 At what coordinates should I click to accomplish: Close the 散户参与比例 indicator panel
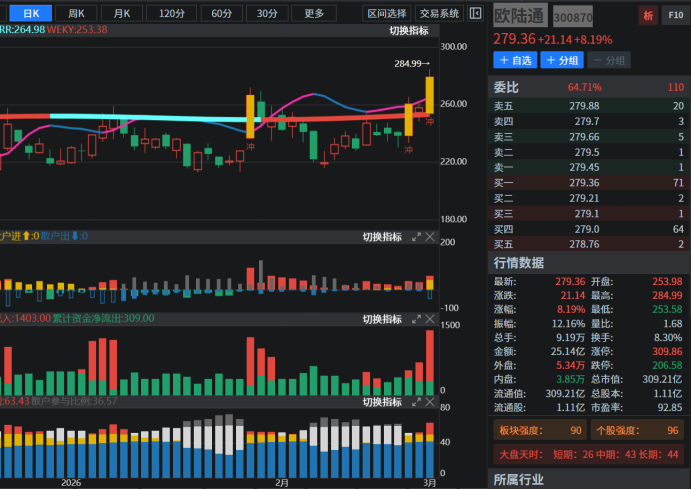point(430,401)
